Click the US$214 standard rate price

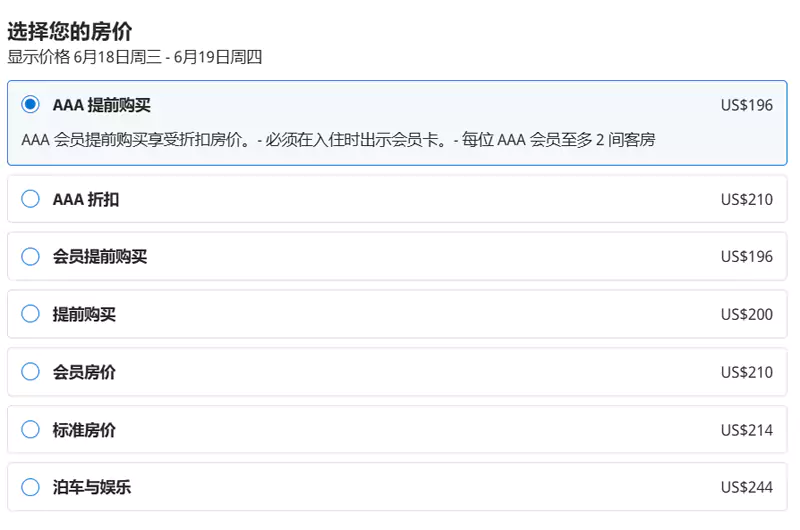pyautogui.click(x=746, y=430)
